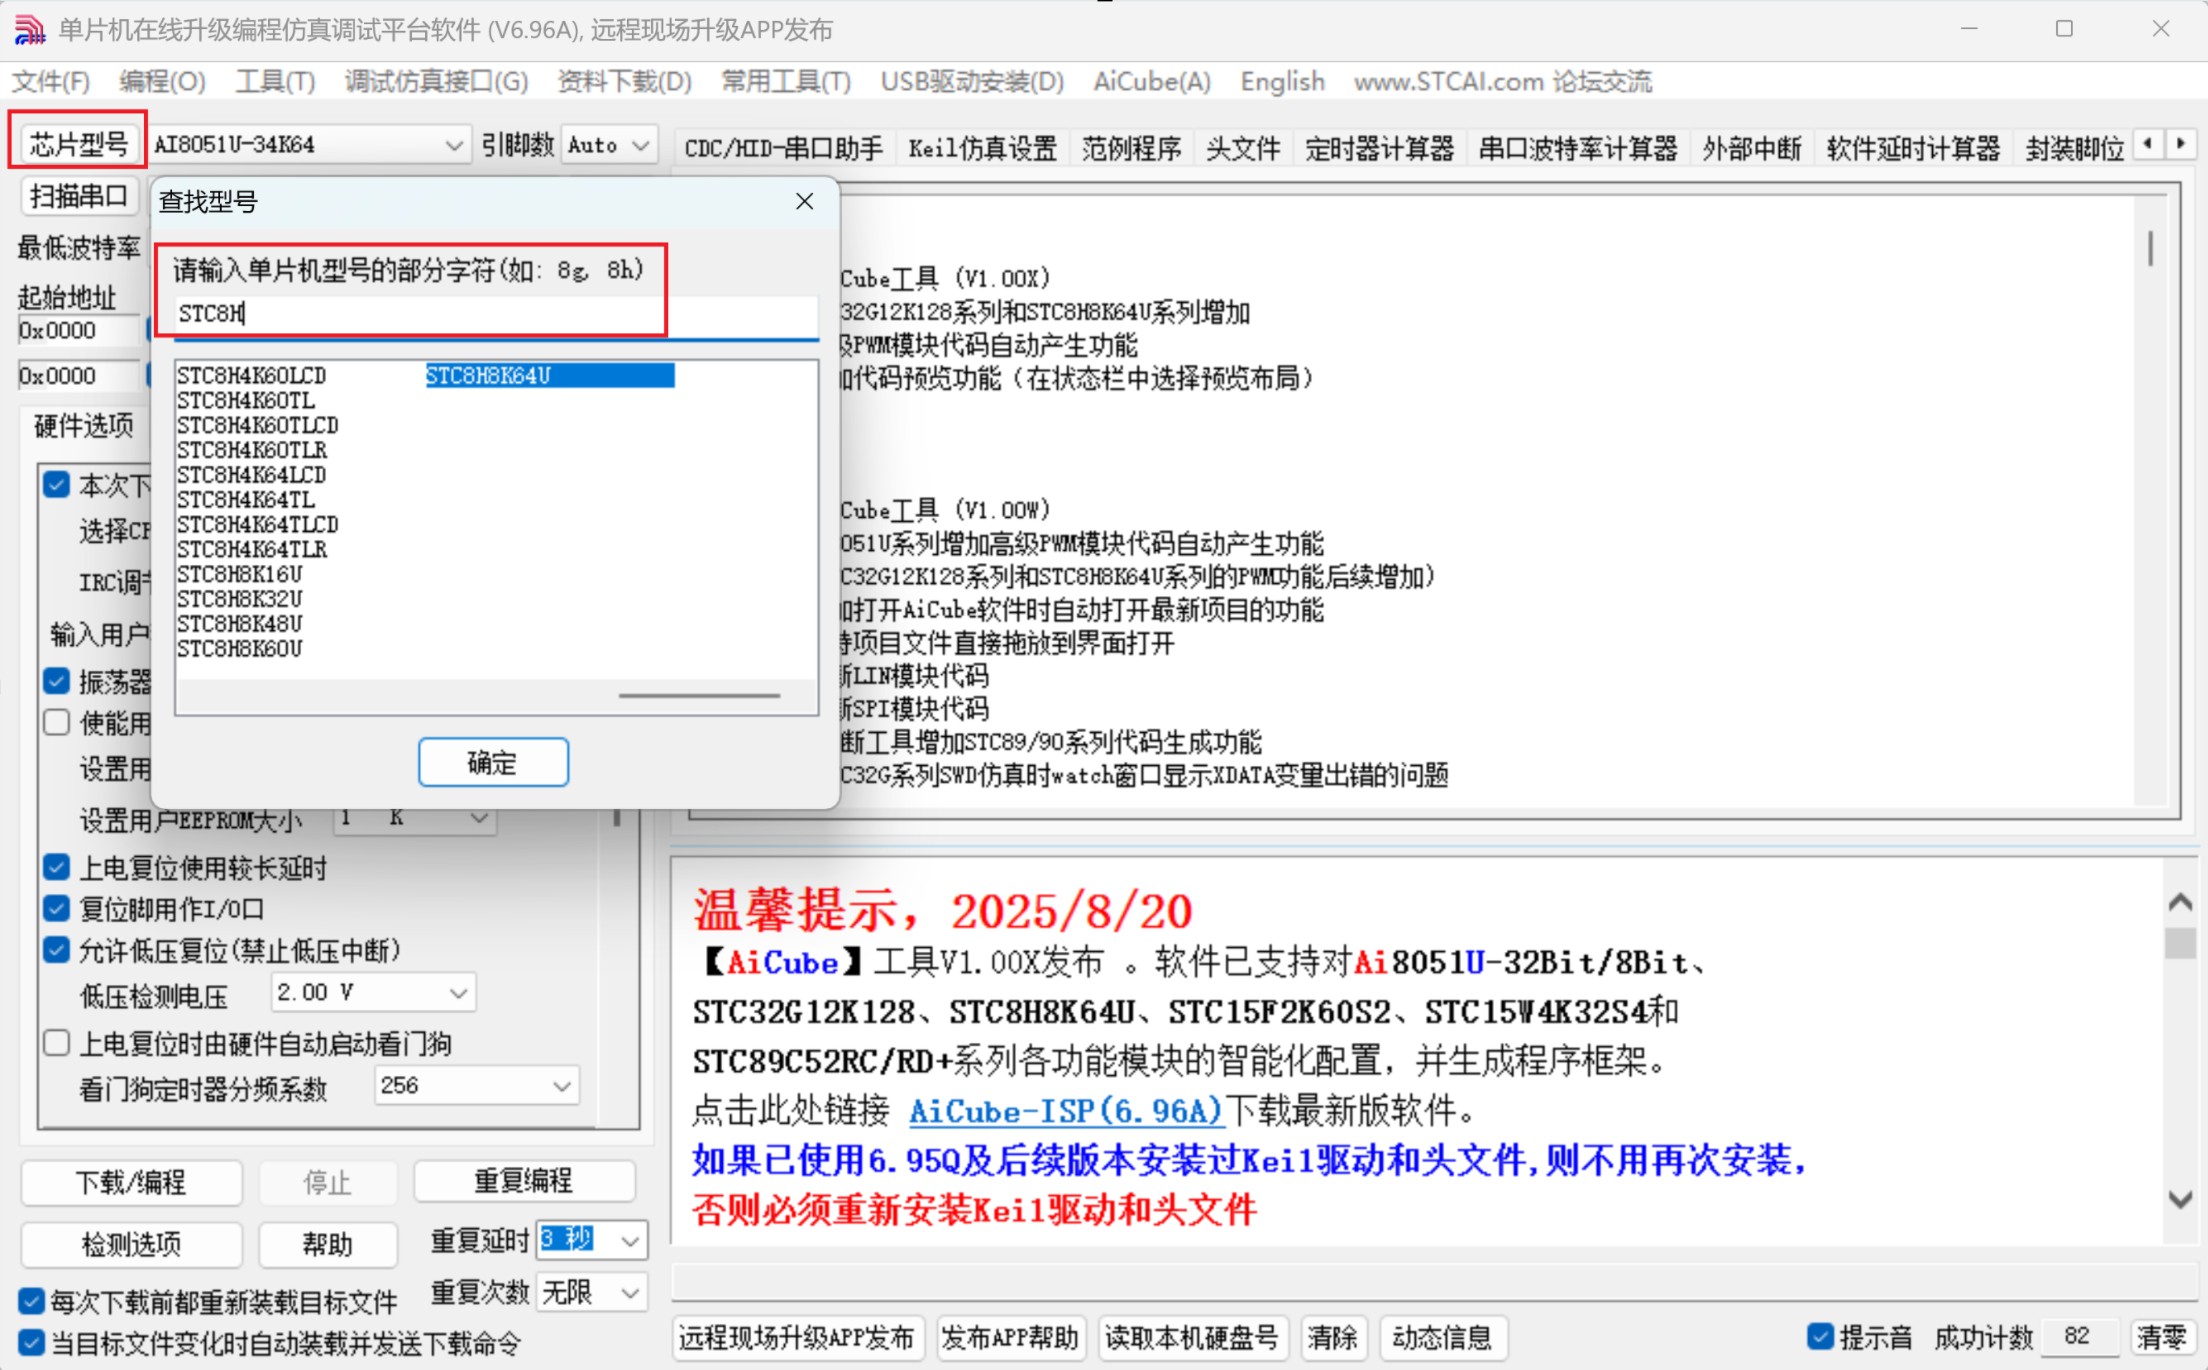Toggle 上电复位使用较长延时 checkbox
Viewport: 2208px width, 1370px height.
coord(57,867)
